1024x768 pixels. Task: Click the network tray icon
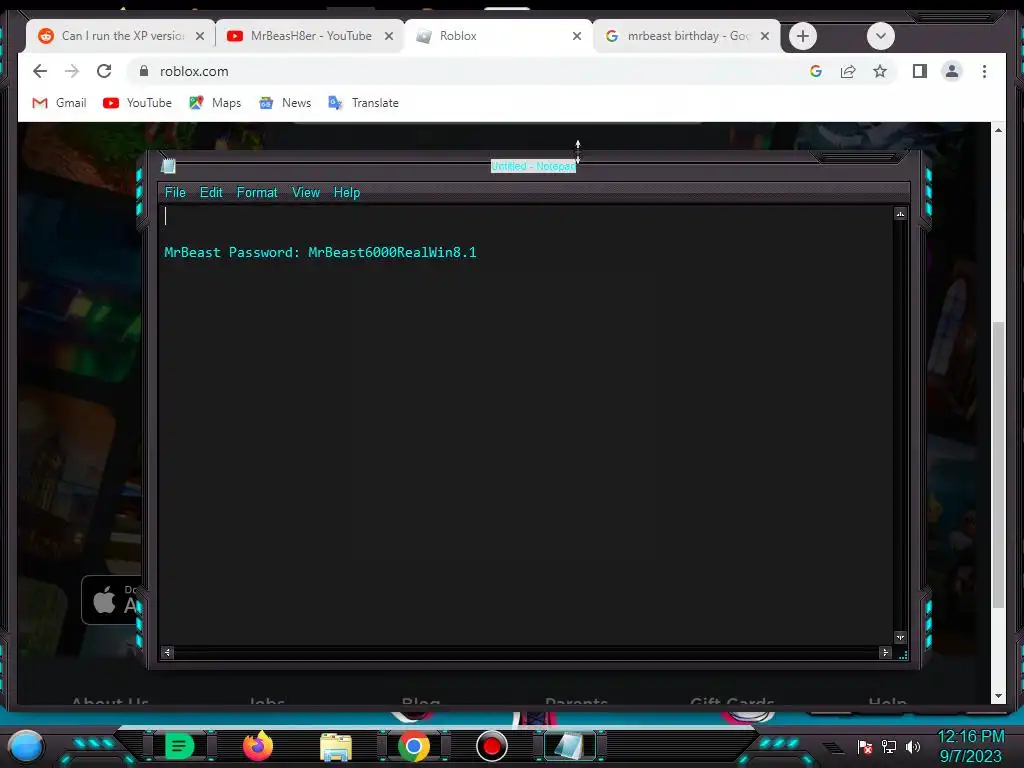pyautogui.click(x=889, y=746)
